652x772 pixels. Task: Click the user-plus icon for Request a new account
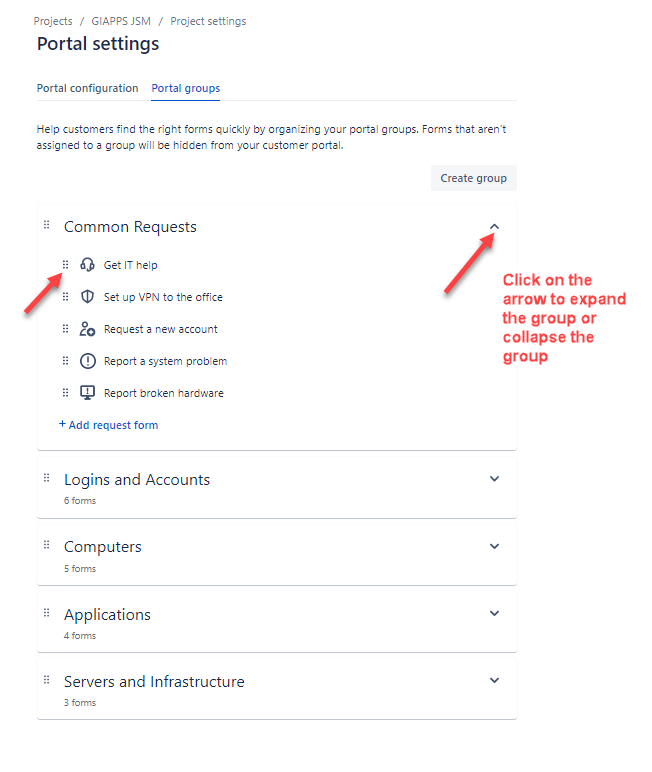(87, 329)
